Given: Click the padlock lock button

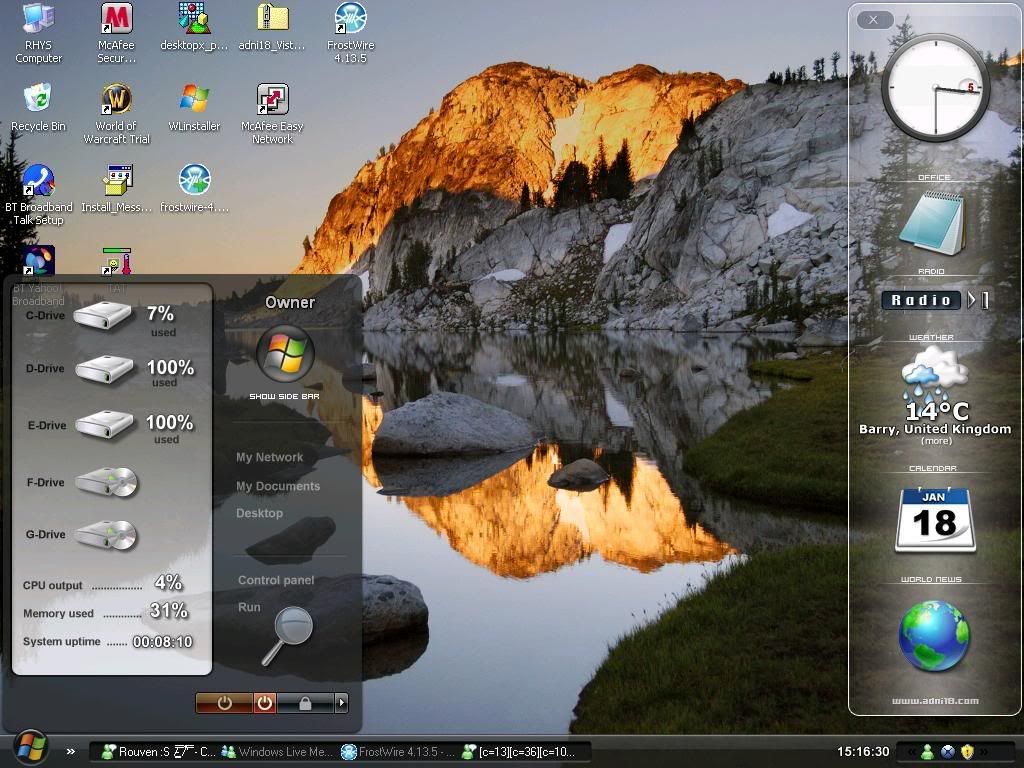Looking at the screenshot, I should pyautogui.click(x=305, y=703).
